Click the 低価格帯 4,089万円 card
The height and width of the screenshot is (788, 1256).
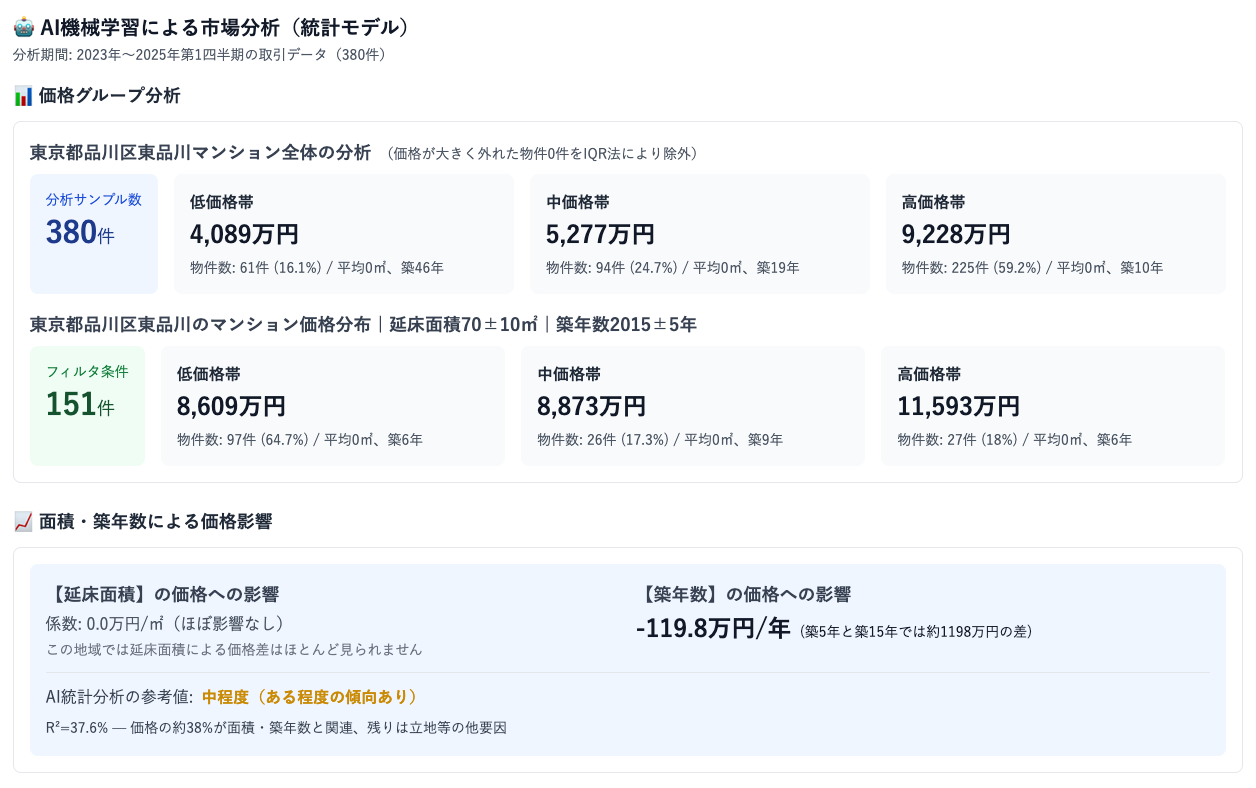[343, 234]
